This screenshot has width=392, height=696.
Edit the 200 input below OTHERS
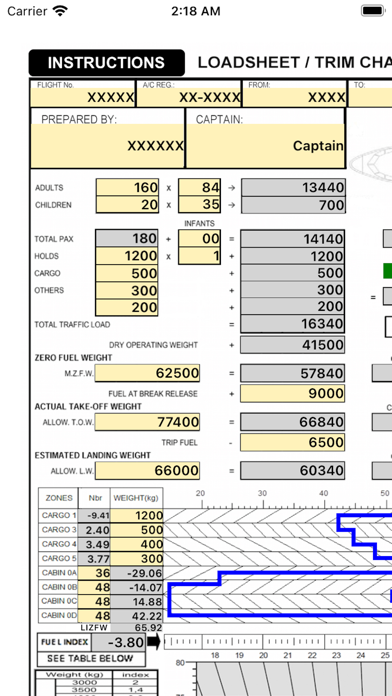(x=127, y=308)
